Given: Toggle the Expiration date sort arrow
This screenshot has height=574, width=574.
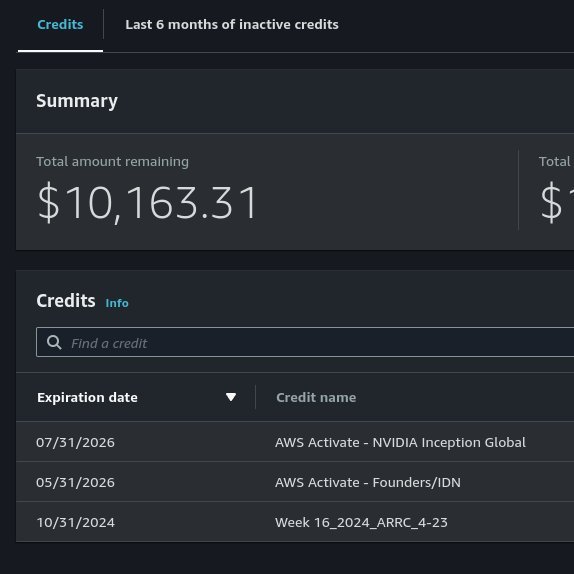Looking at the screenshot, I should coord(231,397).
